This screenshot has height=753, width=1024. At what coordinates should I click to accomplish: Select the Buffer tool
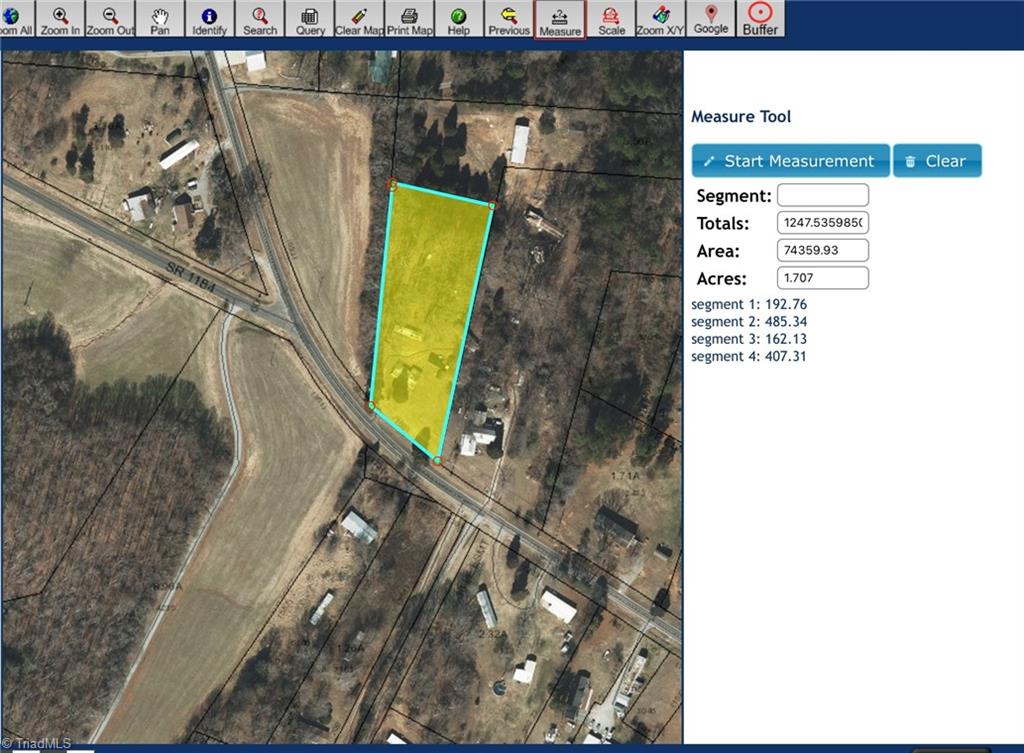click(x=760, y=20)
